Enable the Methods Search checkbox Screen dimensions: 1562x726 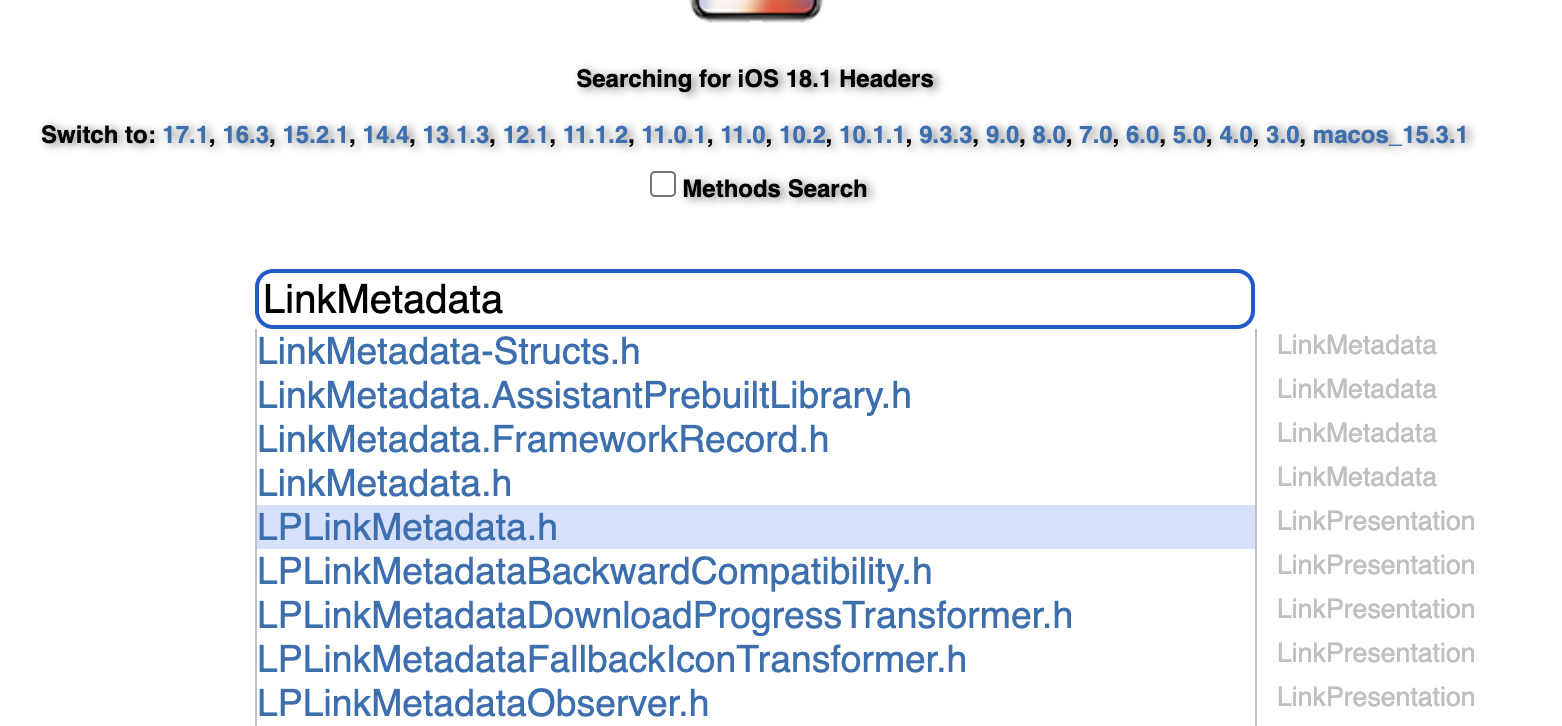662,184
